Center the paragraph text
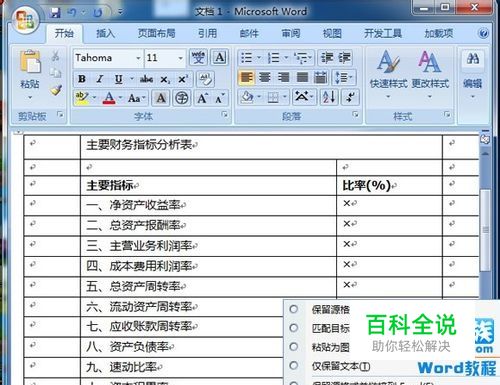The height and width of the screenshot is (385, 500). pos(265,77)
